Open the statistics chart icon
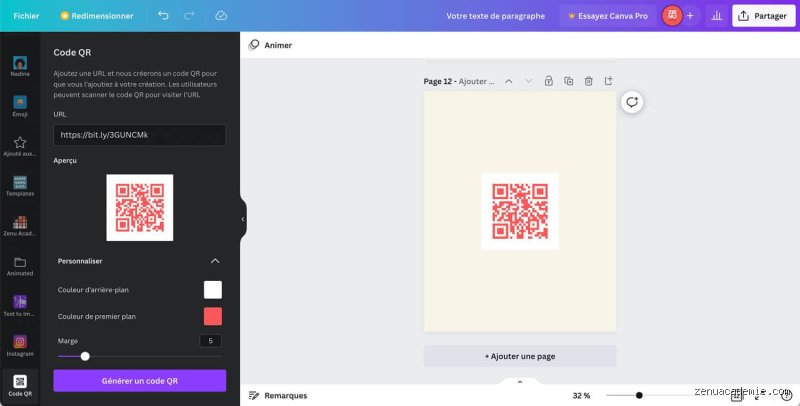Viewport: 800px width, 406px height. click(x=716, y=16)
